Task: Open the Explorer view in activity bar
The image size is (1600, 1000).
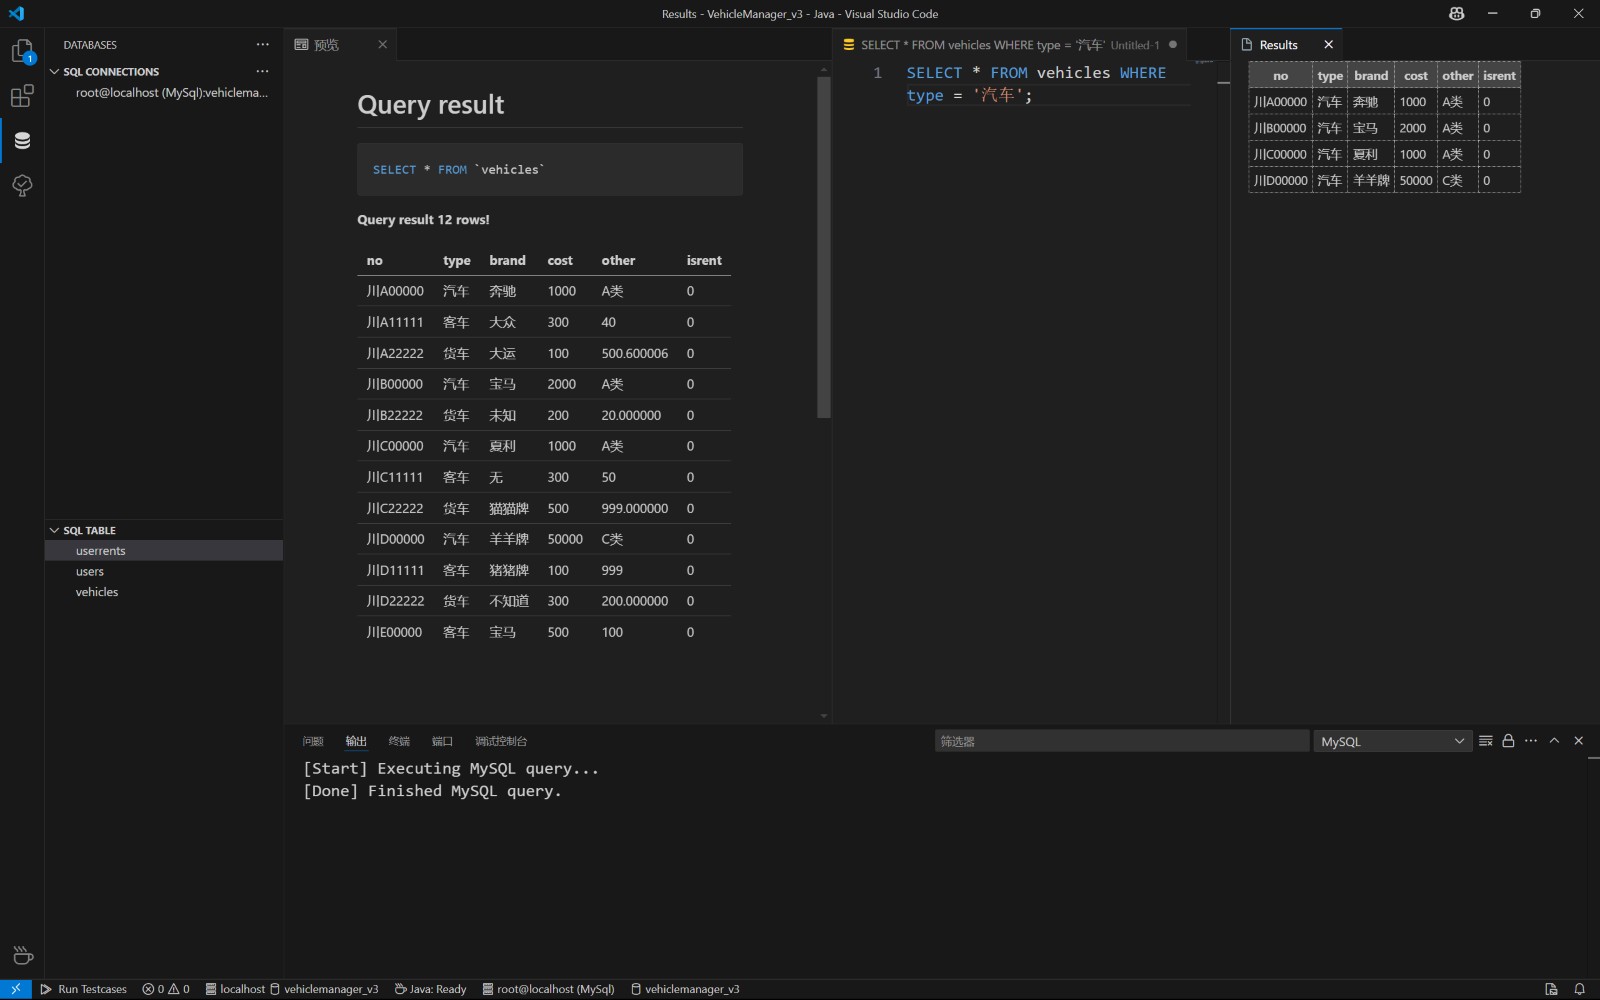Action: 22,51
